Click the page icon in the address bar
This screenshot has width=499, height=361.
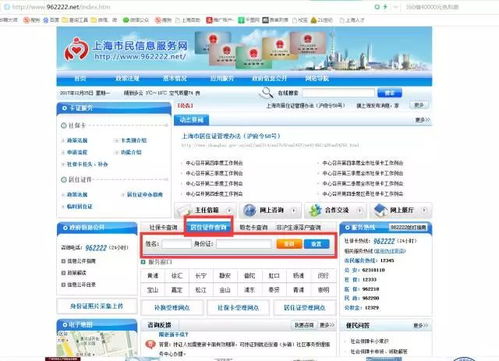tap(6, 7)
